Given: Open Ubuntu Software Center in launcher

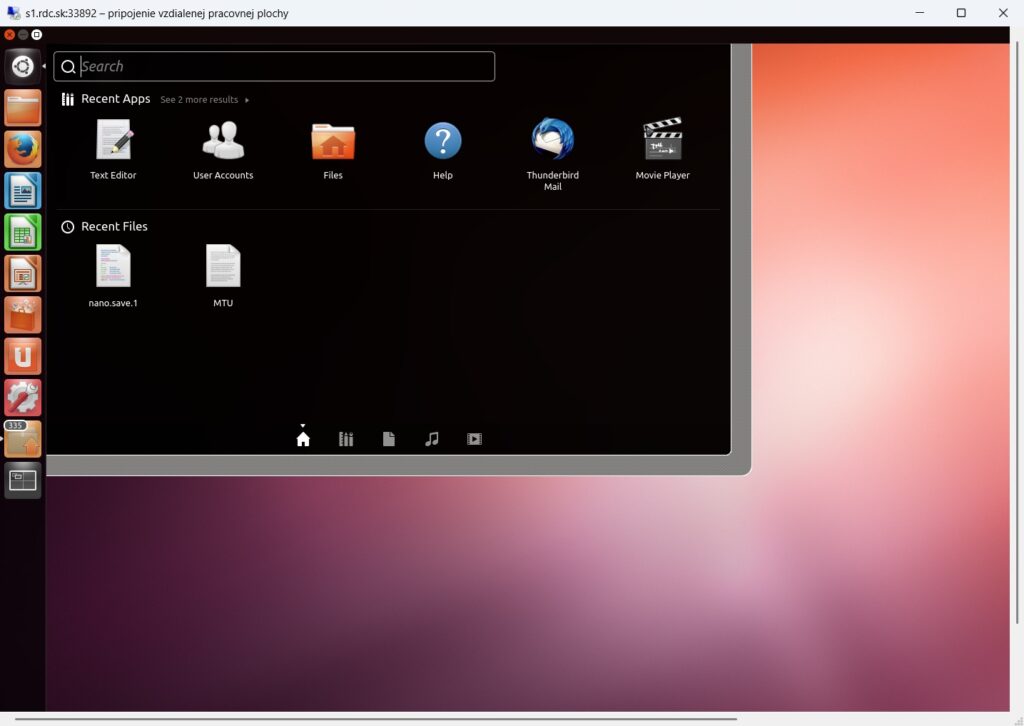Looking at the screenshot, I should pos(23,315).
